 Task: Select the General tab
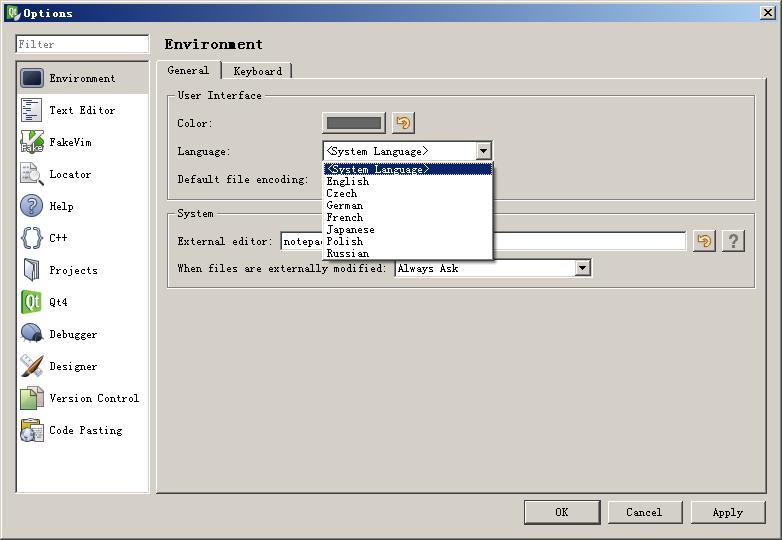click(188, 70)
